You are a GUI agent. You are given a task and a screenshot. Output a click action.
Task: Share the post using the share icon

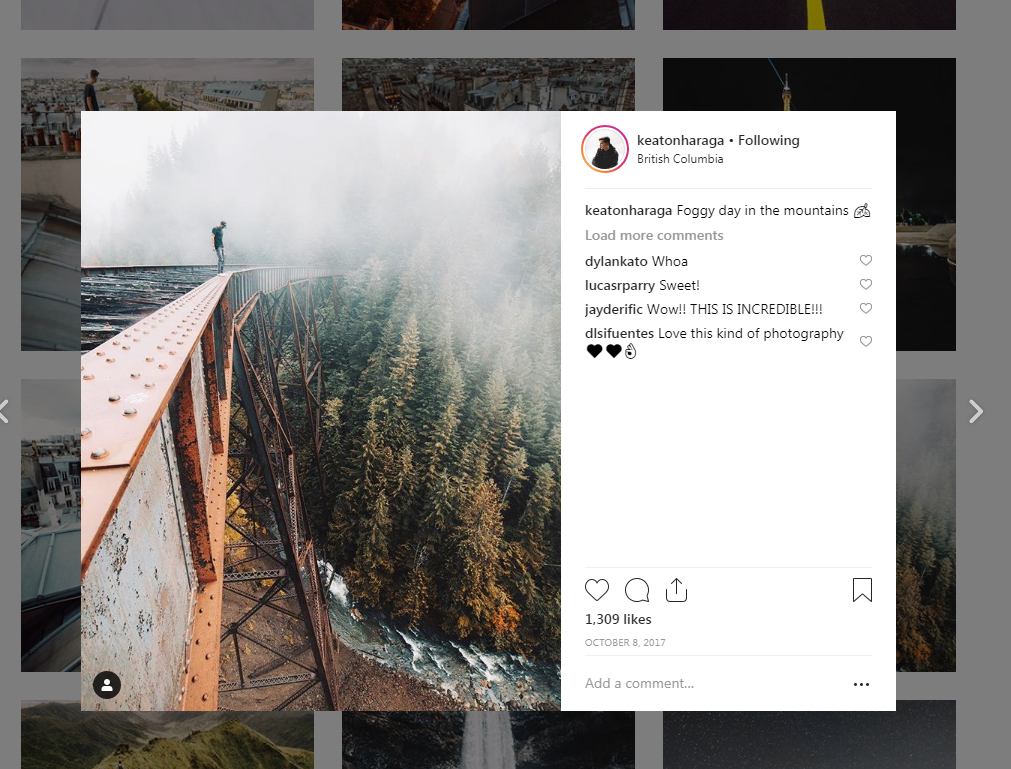[676, 590]
